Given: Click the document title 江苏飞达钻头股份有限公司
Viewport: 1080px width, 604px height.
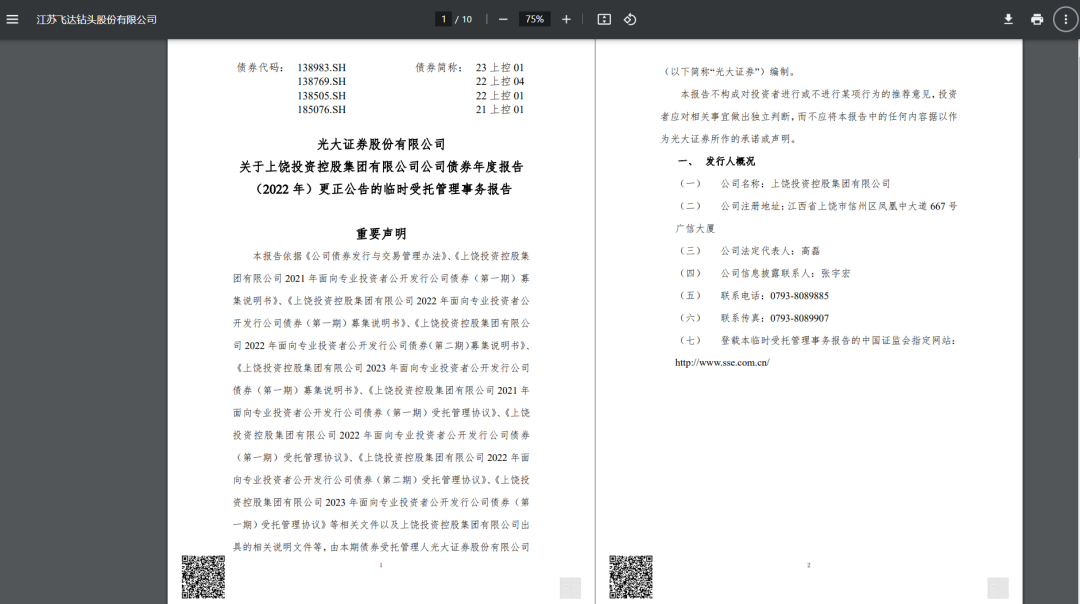Looking at the screenshot, I should coord(96,19).
